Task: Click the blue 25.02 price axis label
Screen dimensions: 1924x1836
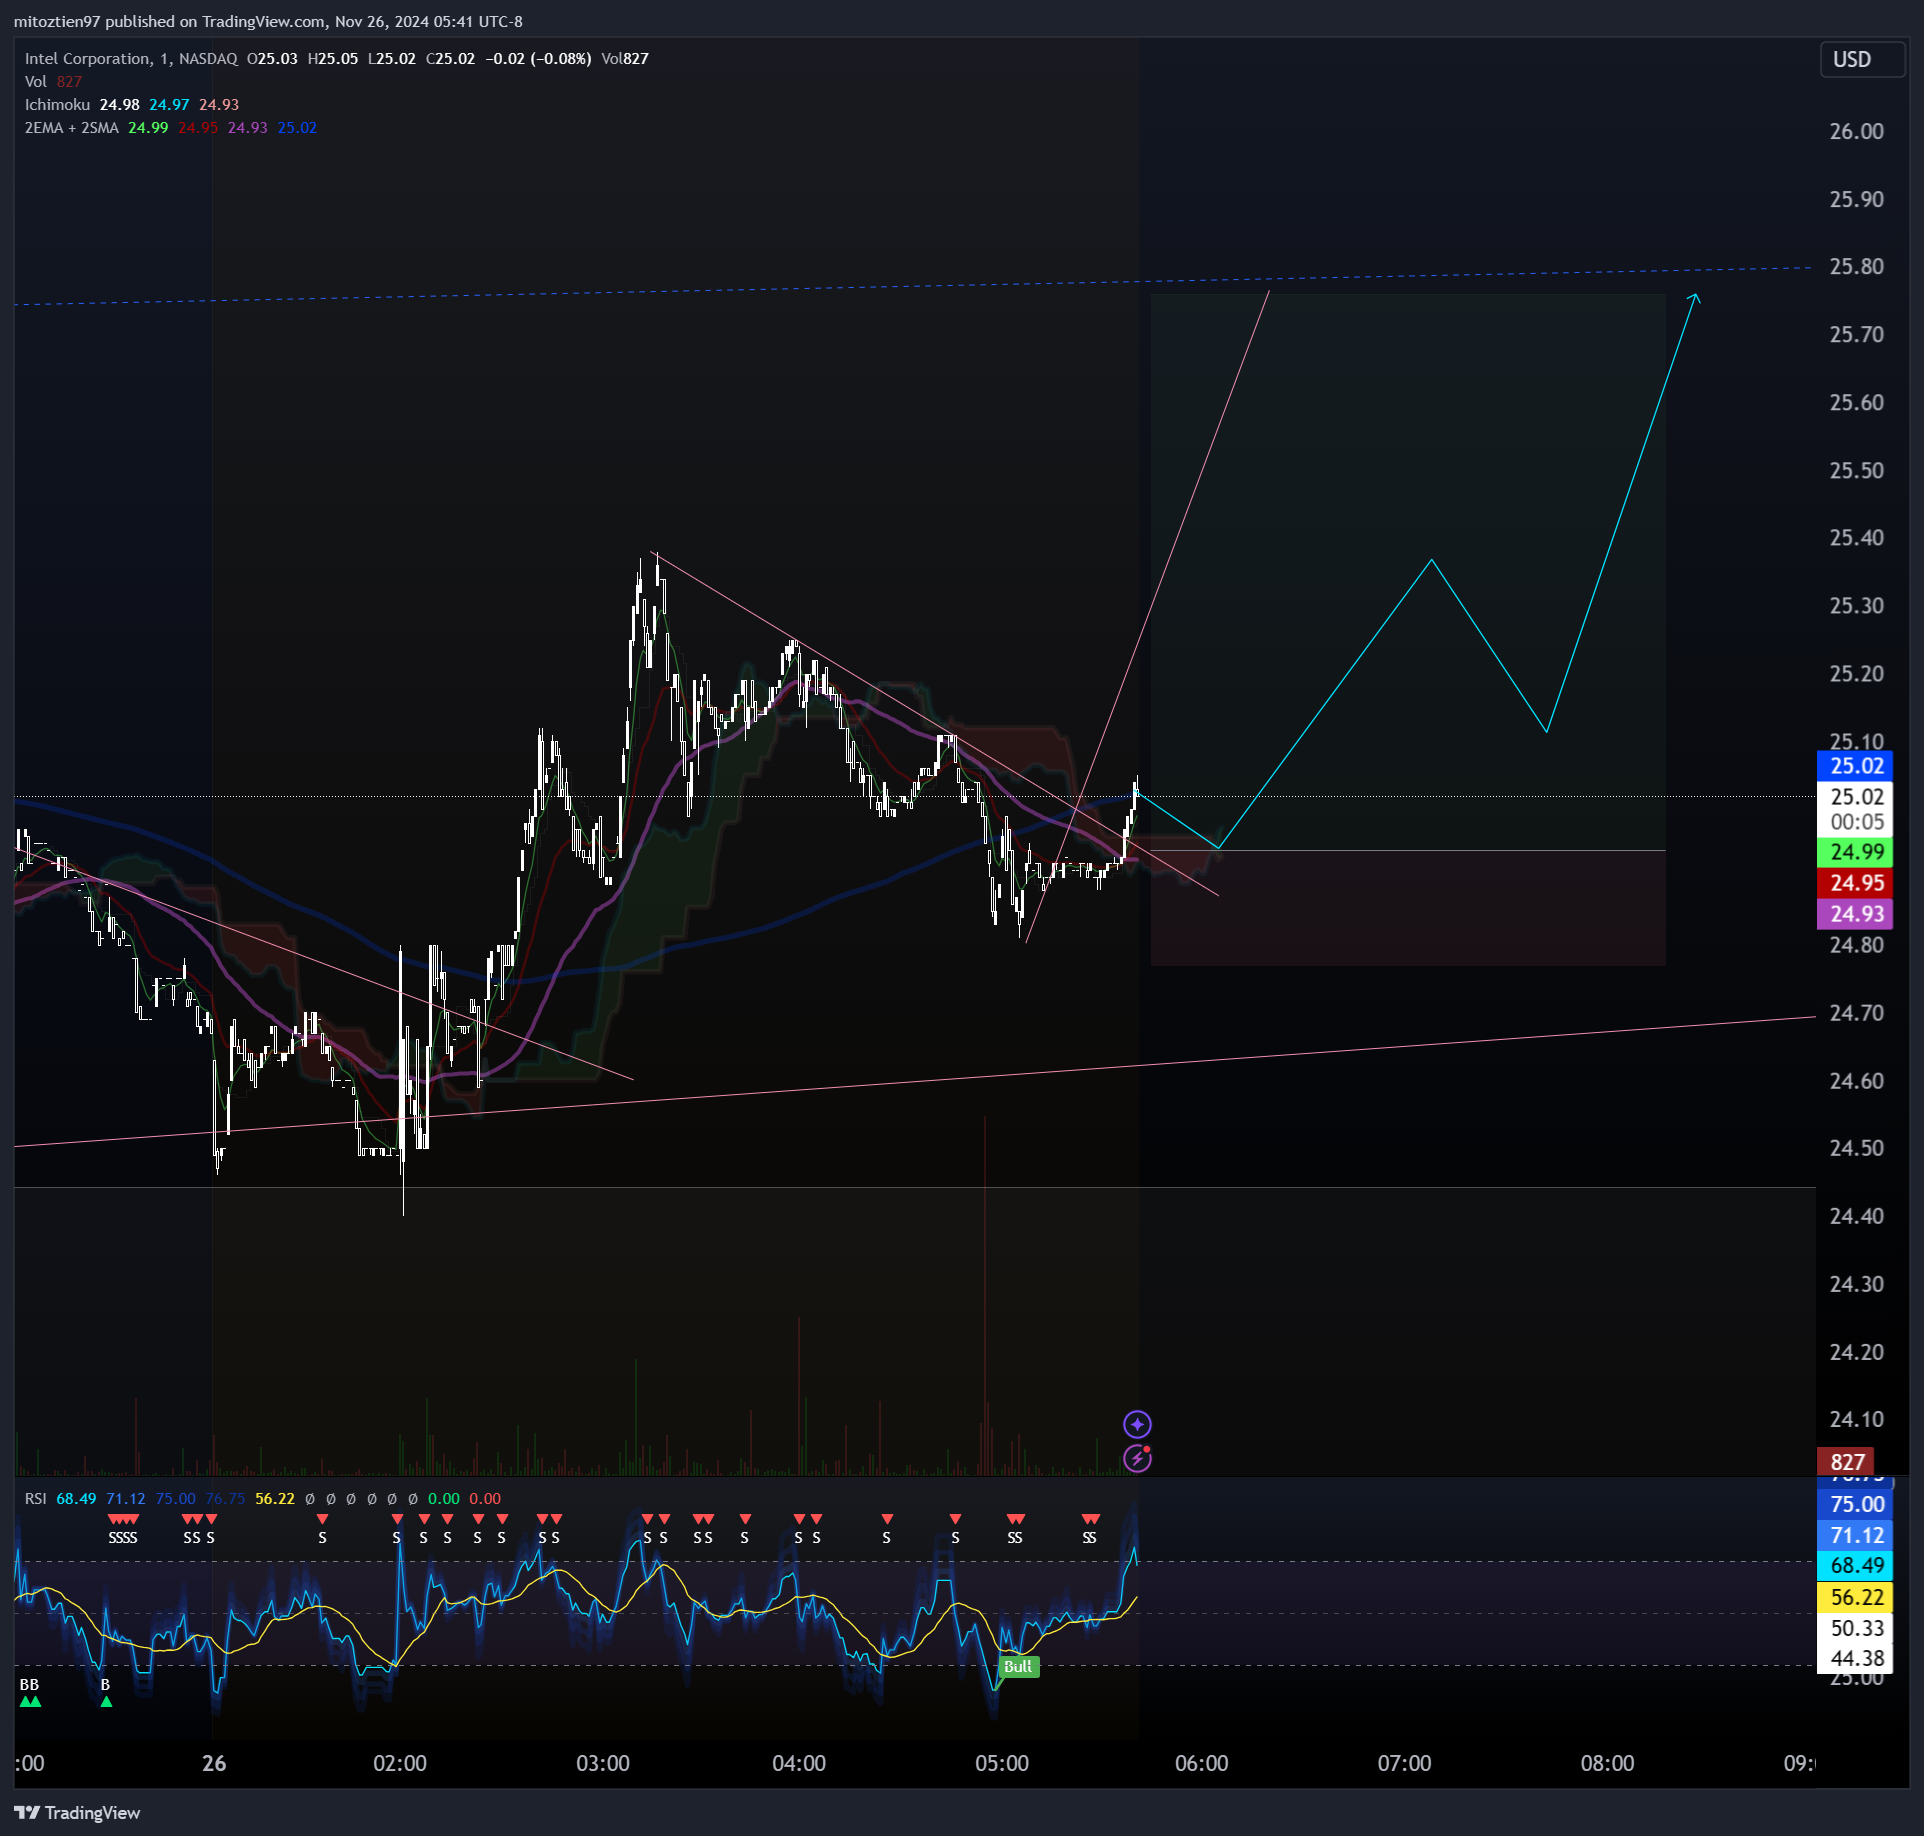Action: [x=1855, y=766]
